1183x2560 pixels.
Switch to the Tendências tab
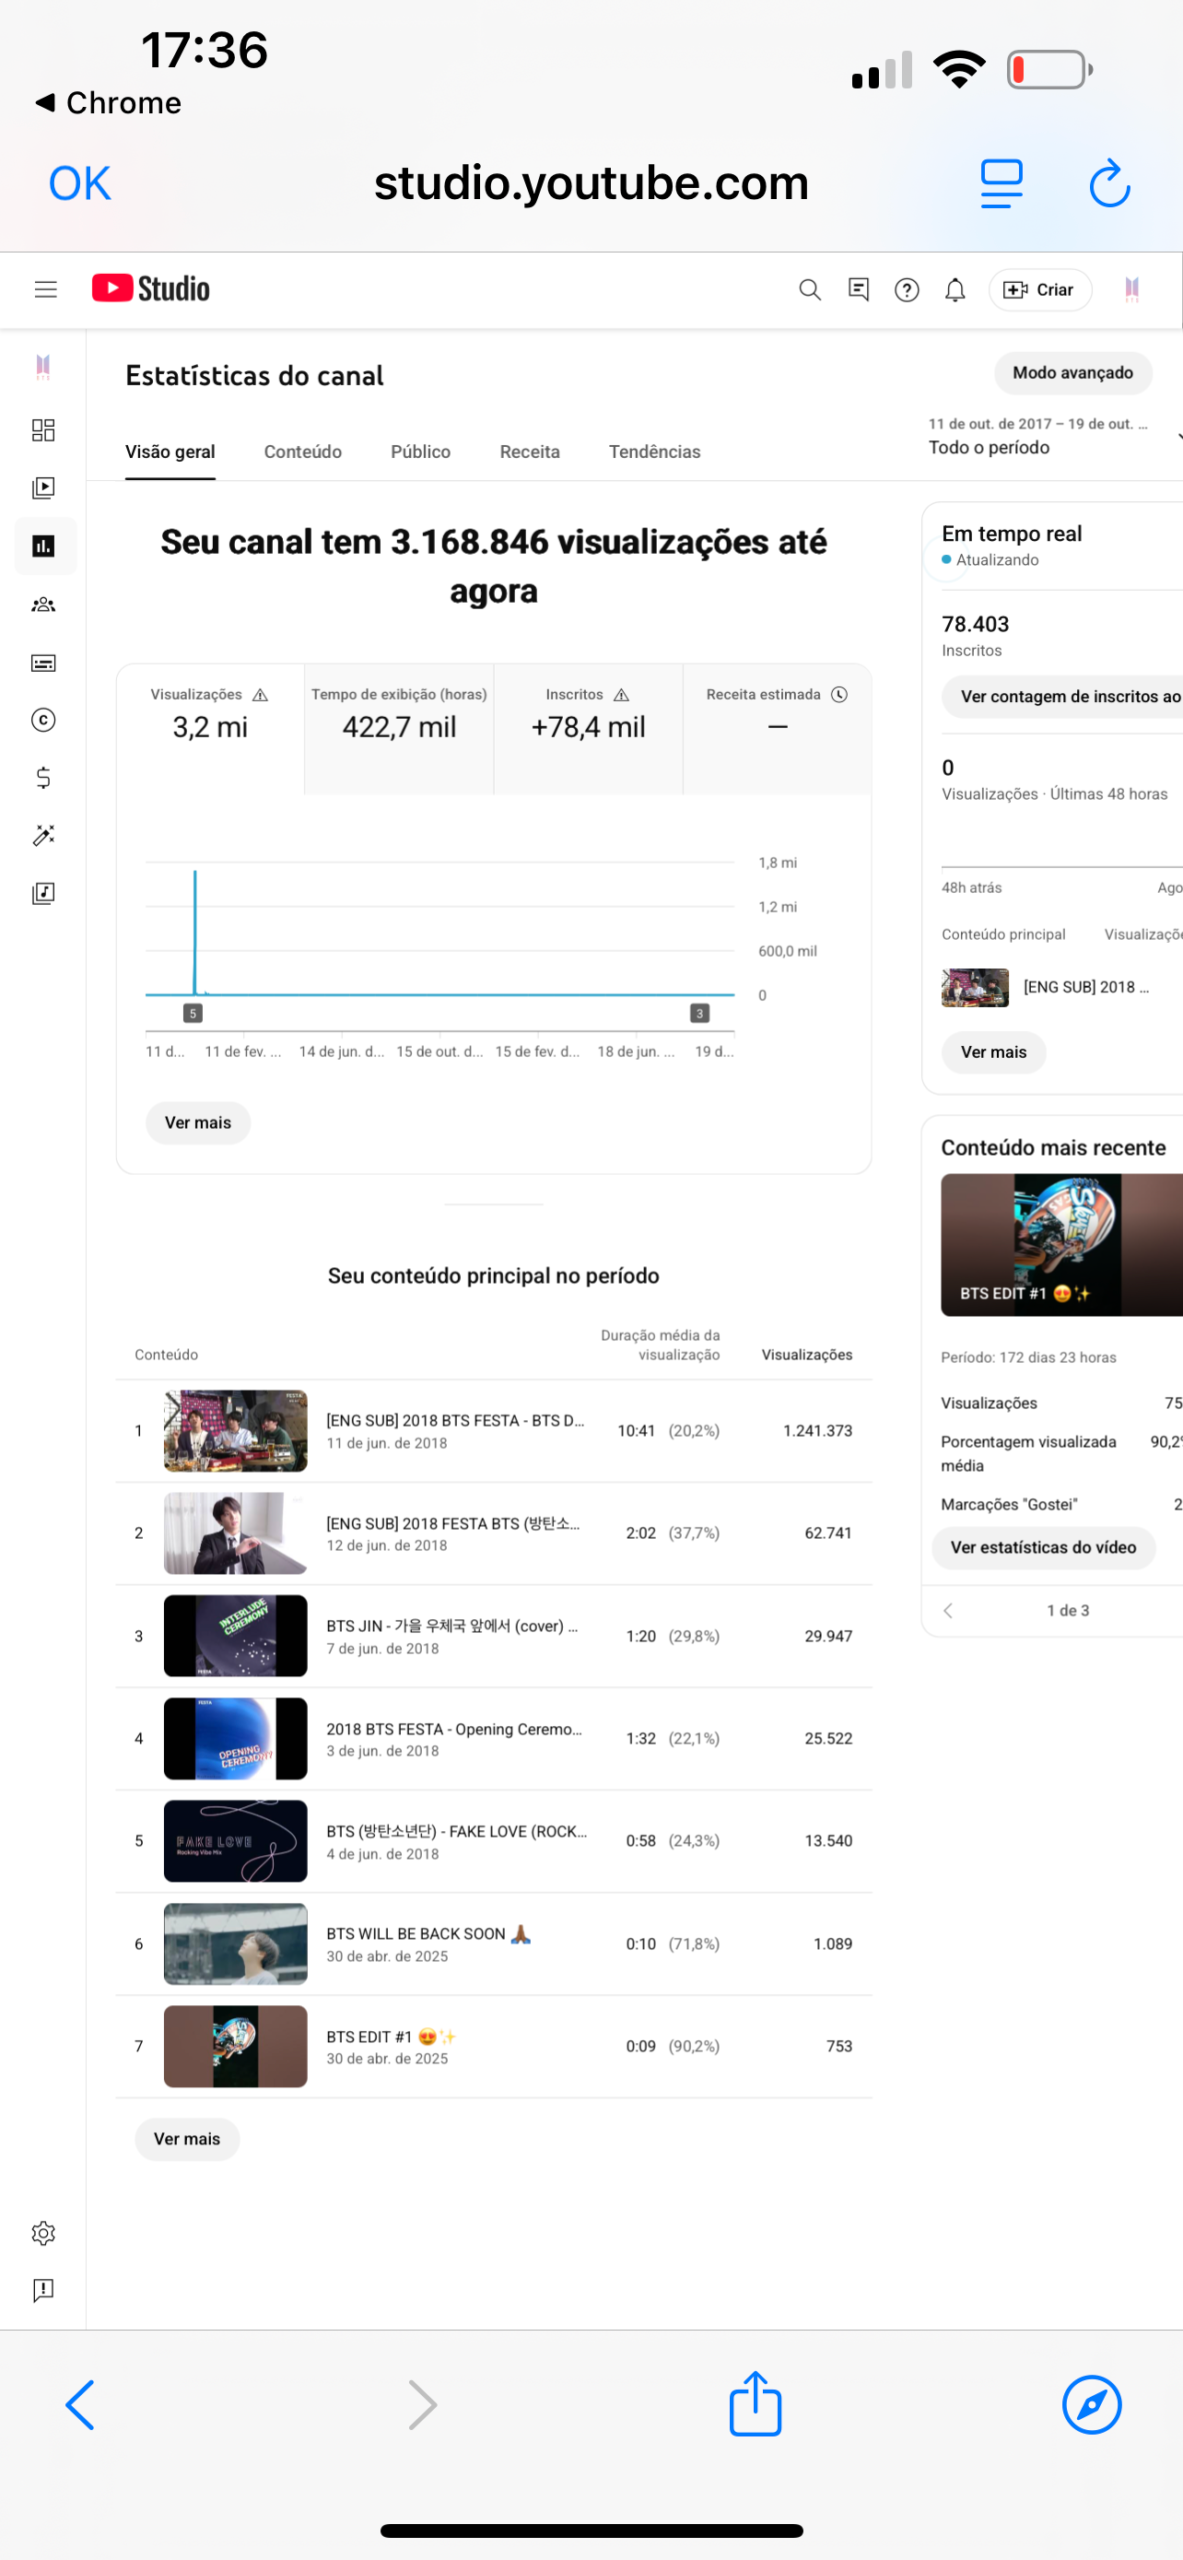tap(654, 452)
